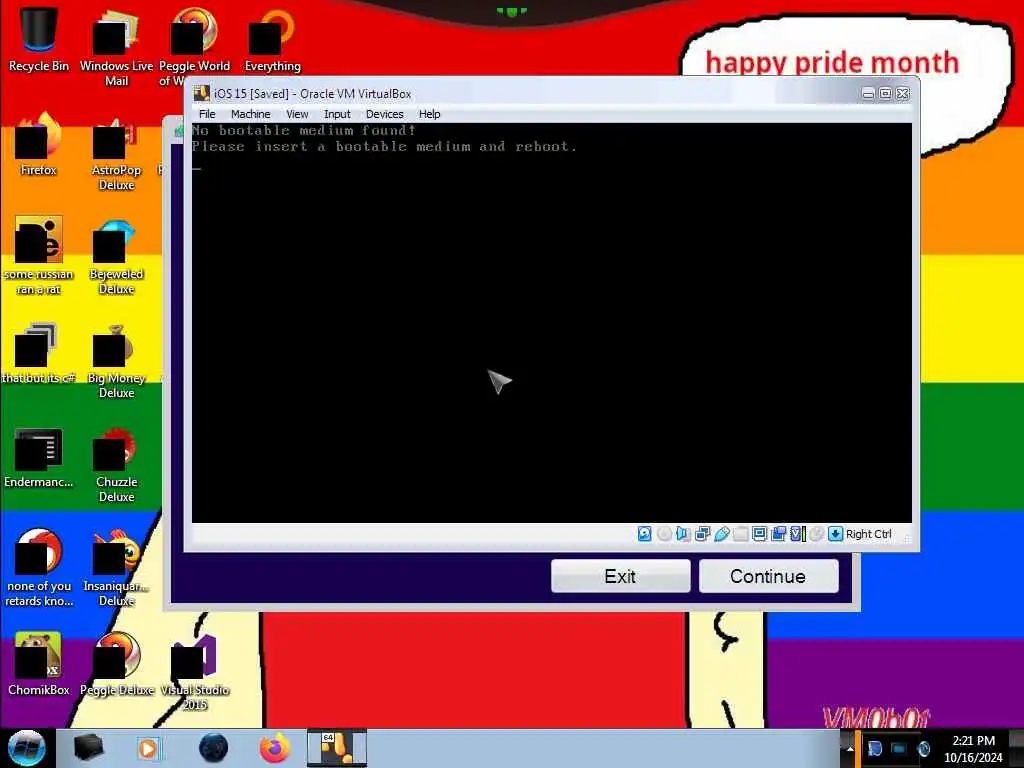Click the Firefox icon in the taskbar
The width and height of the screenshot is (1024, 768).
(275, 748)
